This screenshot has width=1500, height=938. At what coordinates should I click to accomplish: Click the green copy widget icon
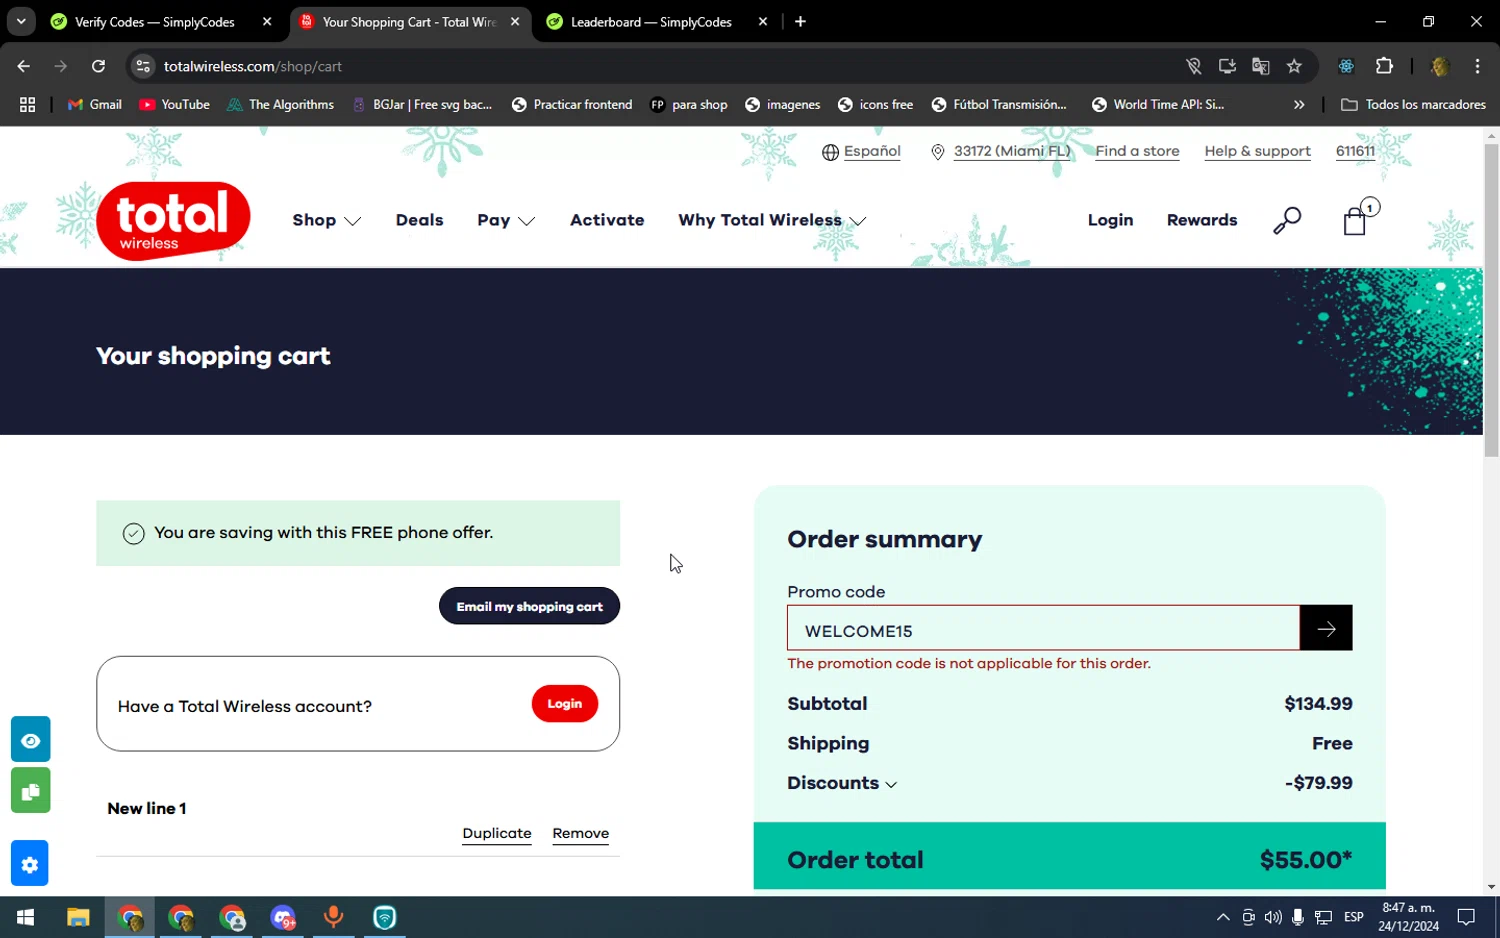(x=30, y=791)
